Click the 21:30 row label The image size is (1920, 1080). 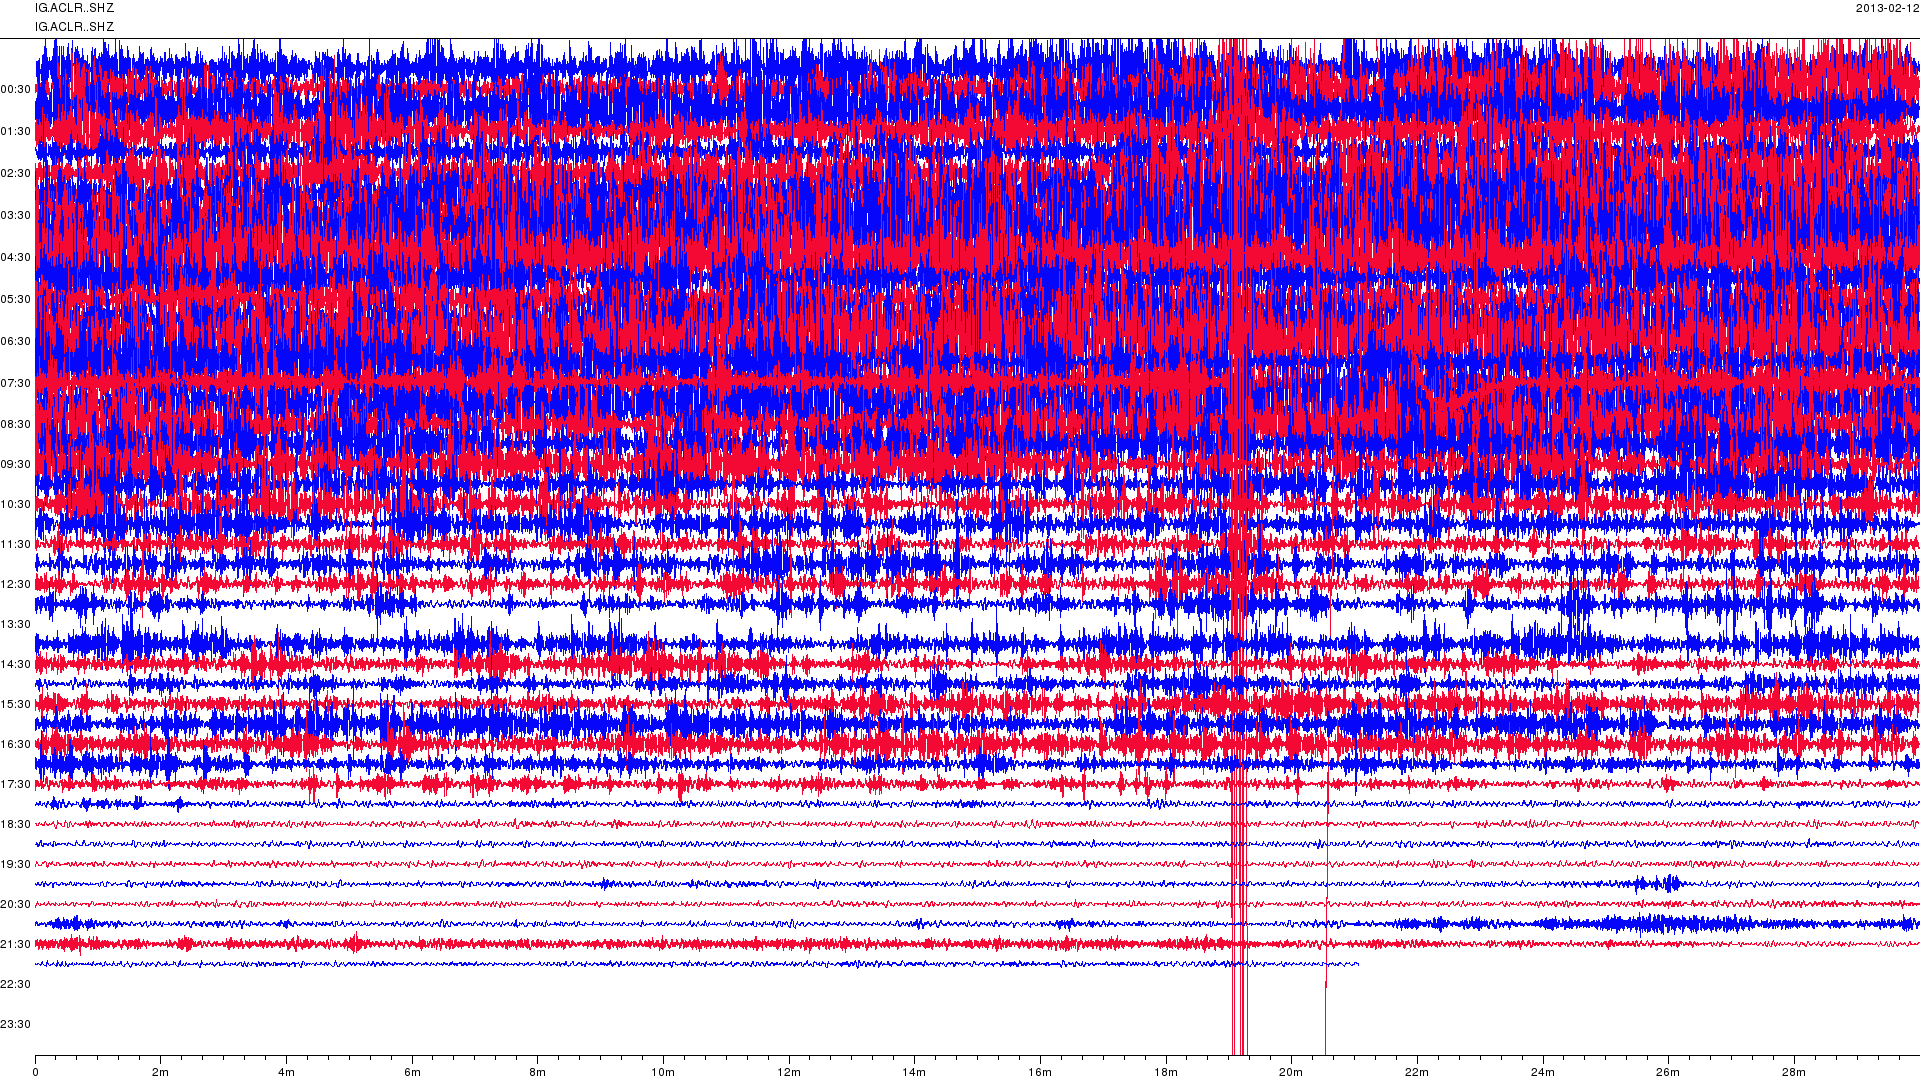tap(15, 945)
